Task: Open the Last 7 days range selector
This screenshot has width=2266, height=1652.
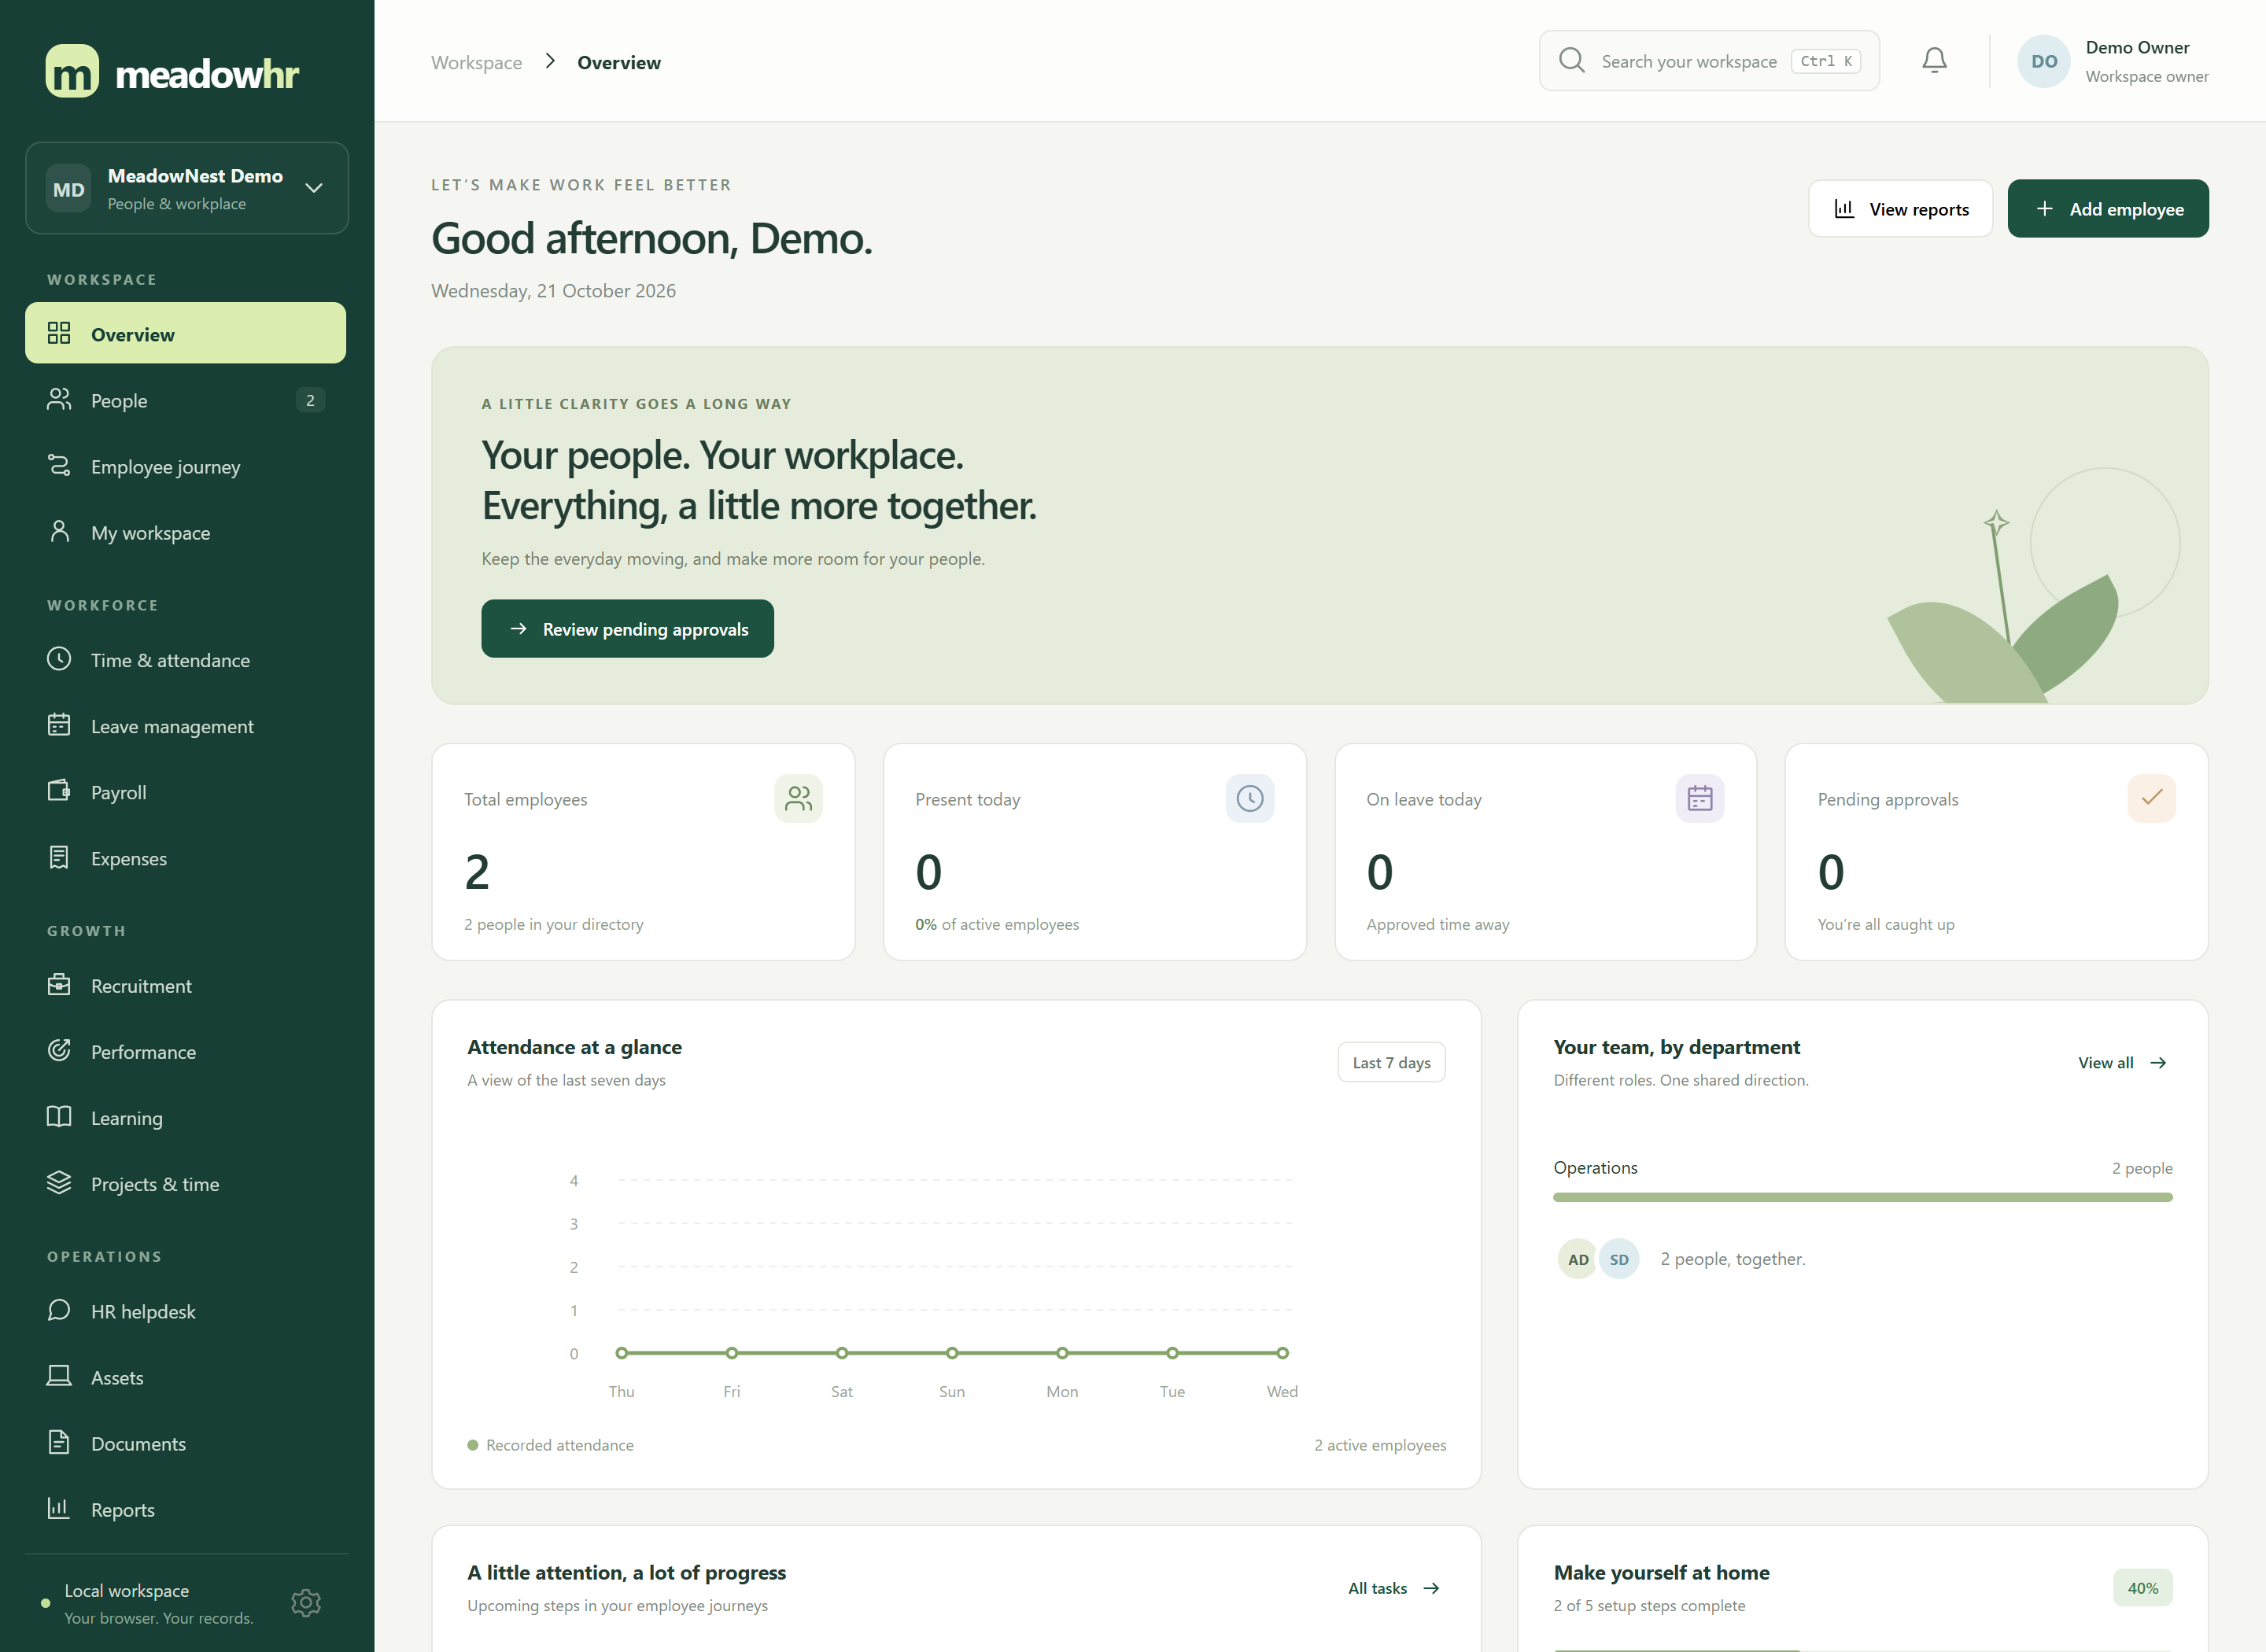Action: 1391,1062
